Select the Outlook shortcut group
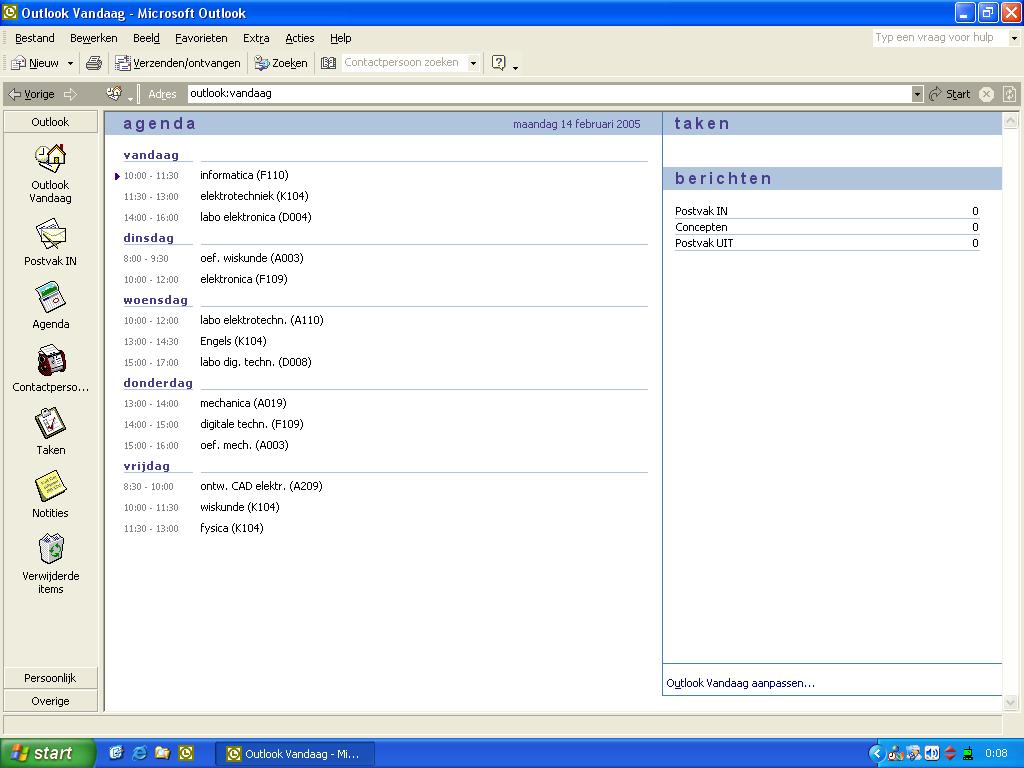Viewport: 1024px width, 768px height. (x=50, y=122)
